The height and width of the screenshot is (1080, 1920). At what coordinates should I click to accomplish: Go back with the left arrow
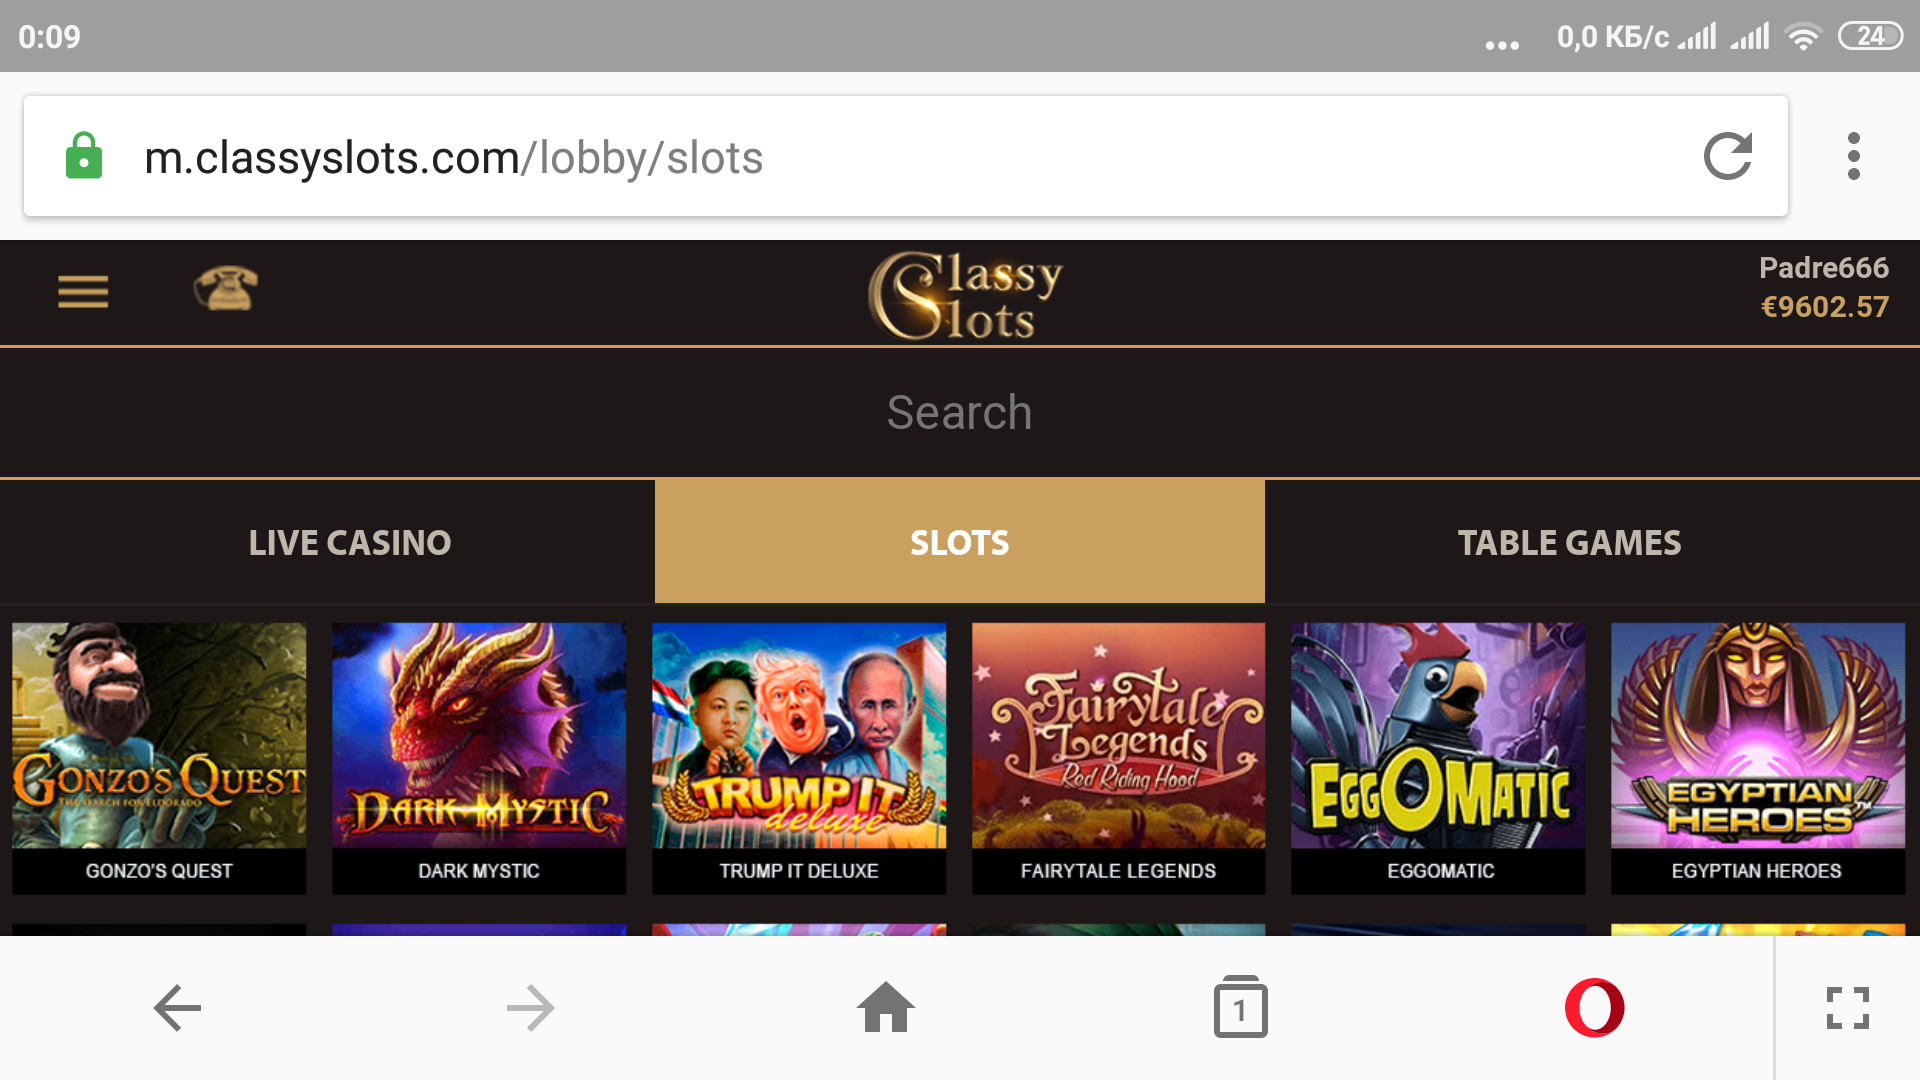[x=178, y=1008]
